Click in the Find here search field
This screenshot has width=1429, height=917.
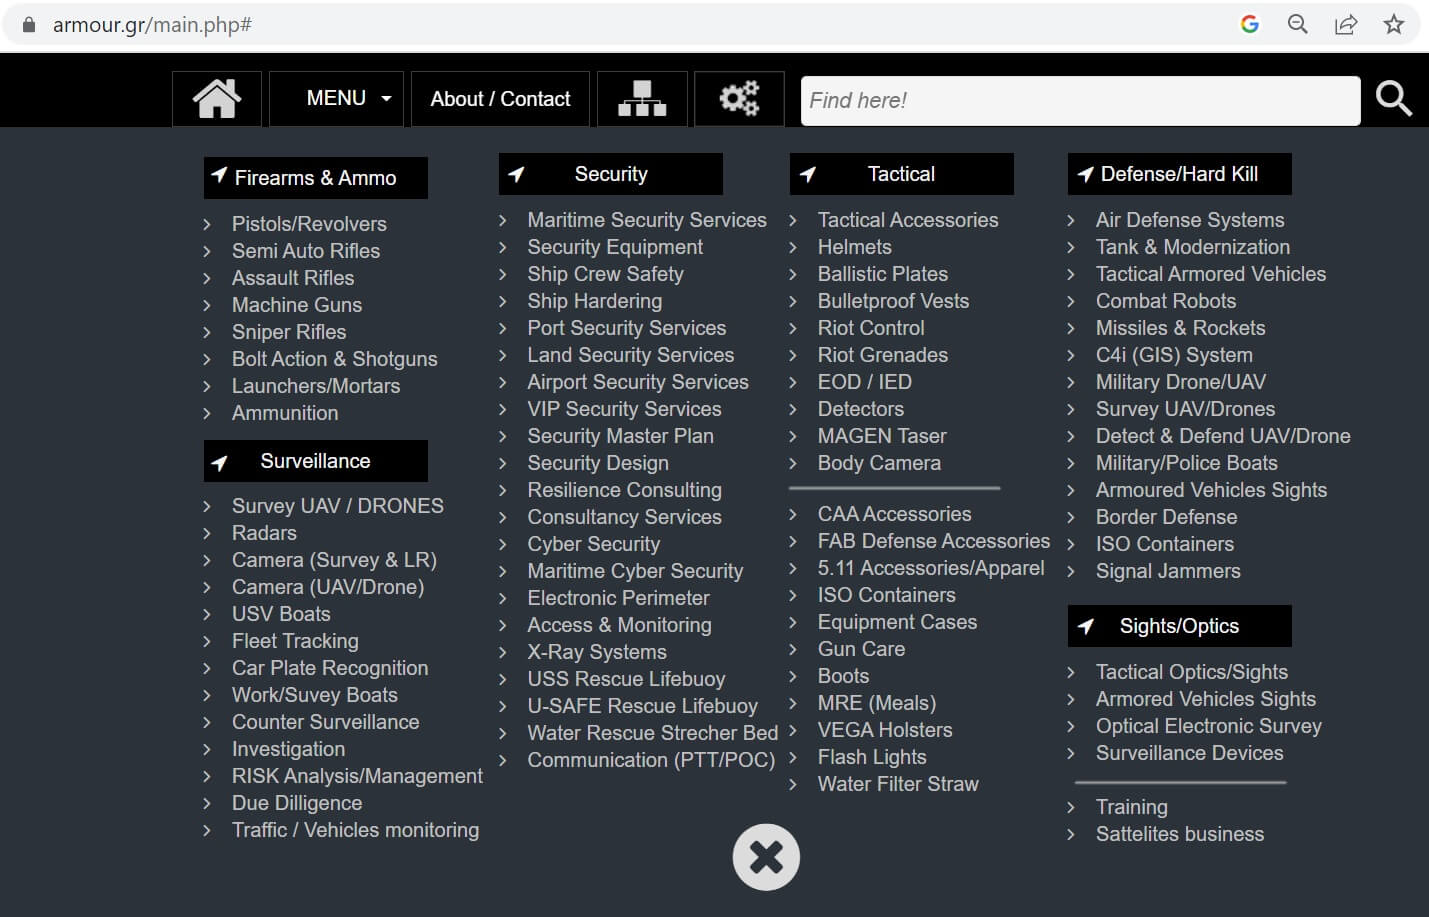[1080, 101]
